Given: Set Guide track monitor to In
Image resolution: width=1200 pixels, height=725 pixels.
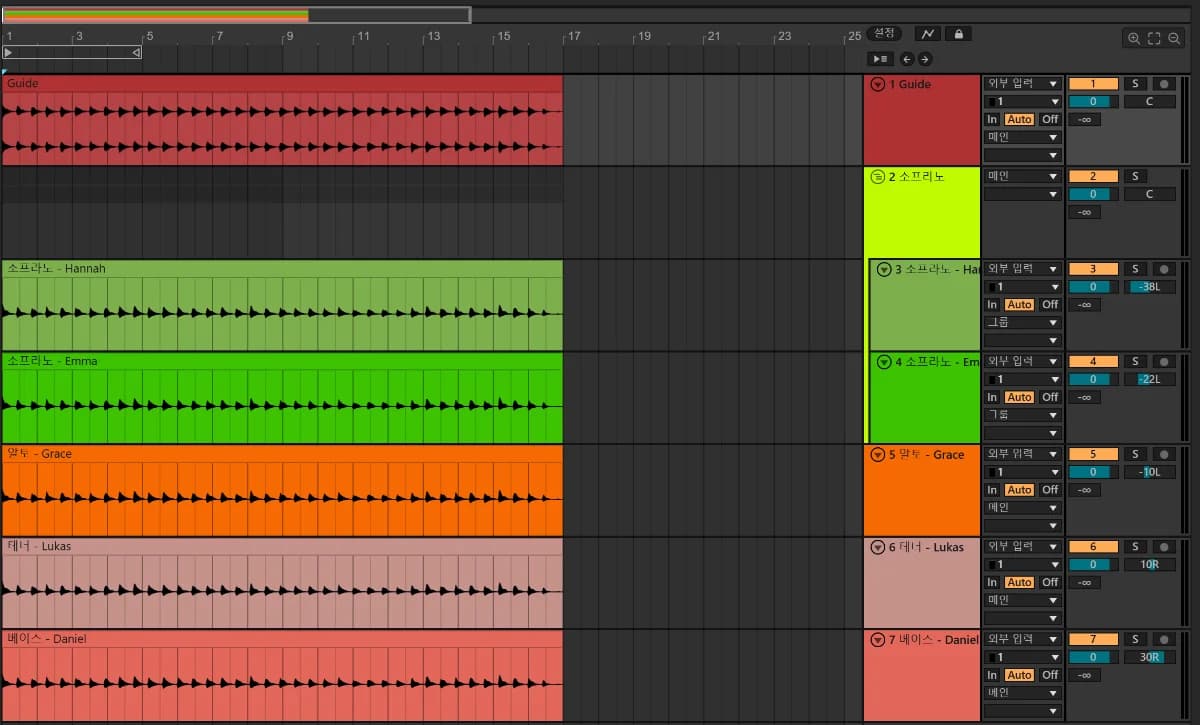Looking at the screenshot, I should [x=992, y=119].
